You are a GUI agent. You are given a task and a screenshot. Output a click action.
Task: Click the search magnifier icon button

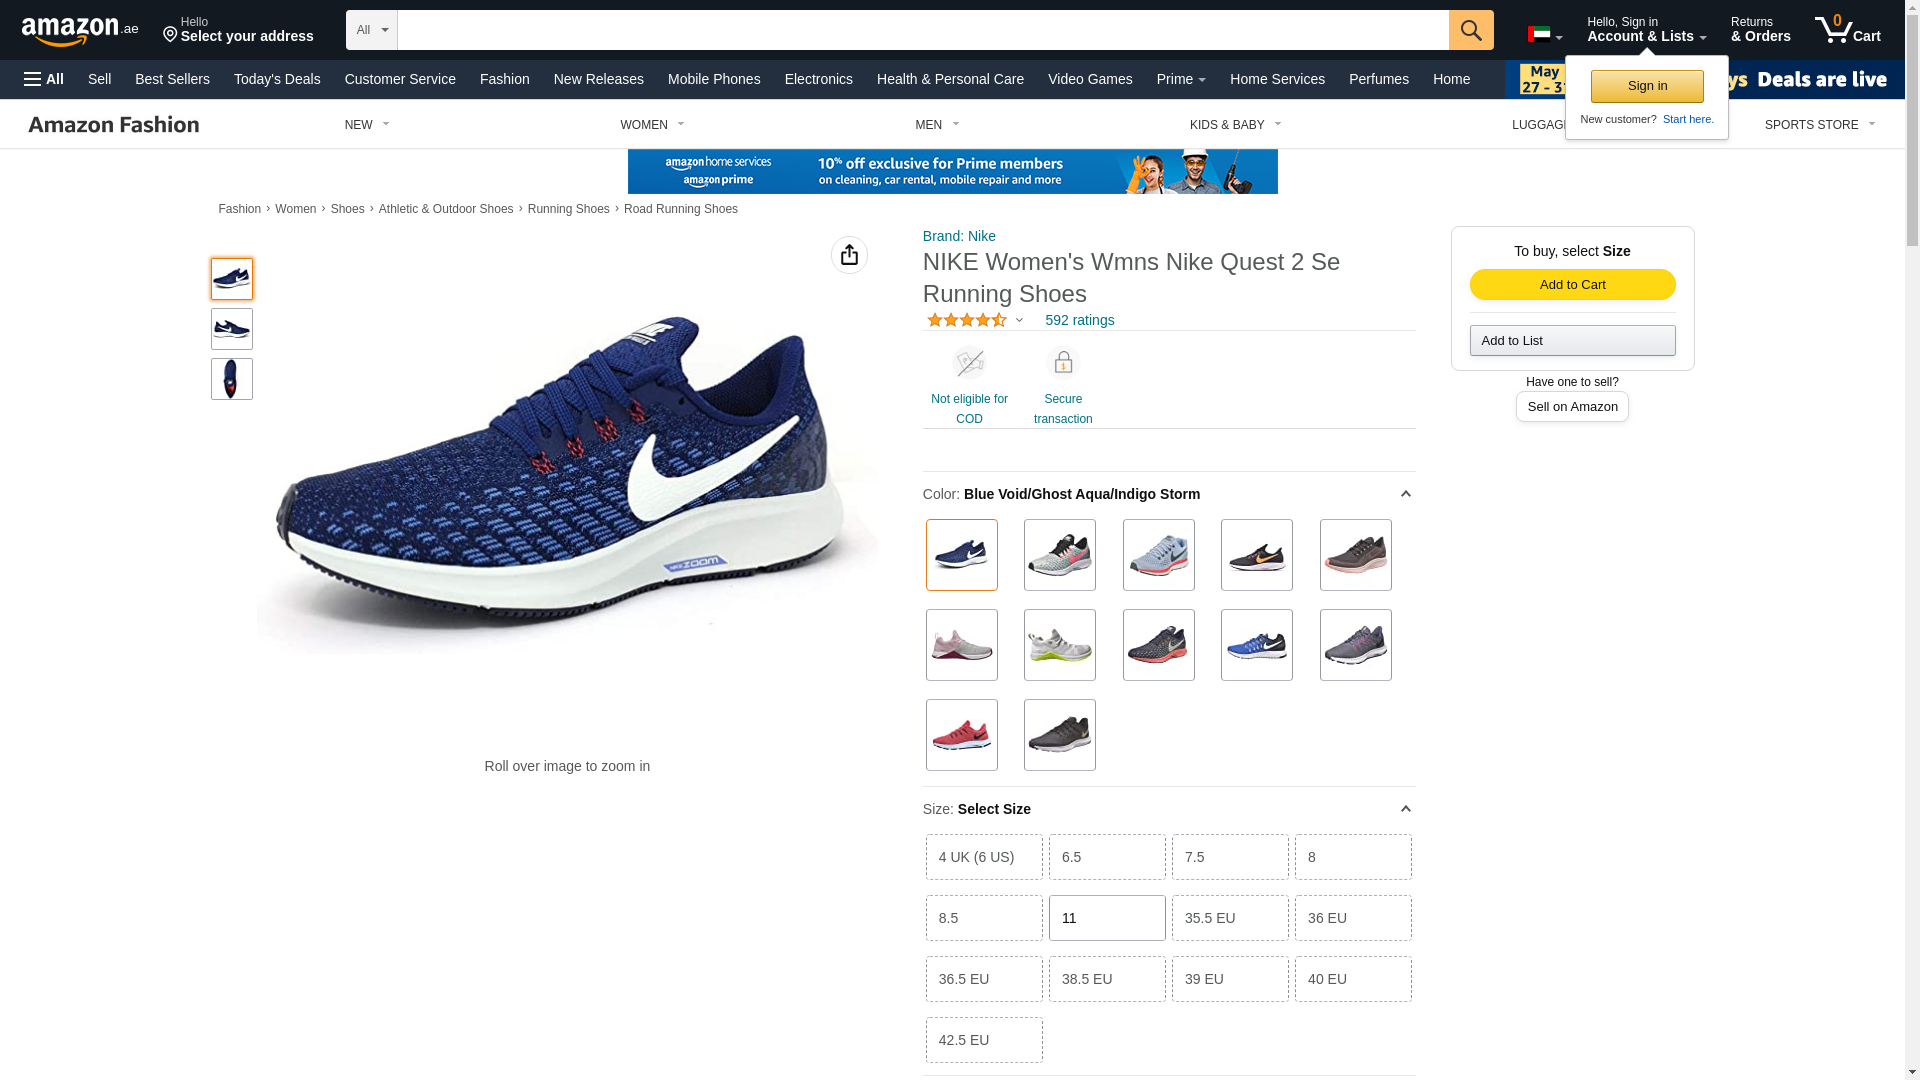tap(1470, 30)
